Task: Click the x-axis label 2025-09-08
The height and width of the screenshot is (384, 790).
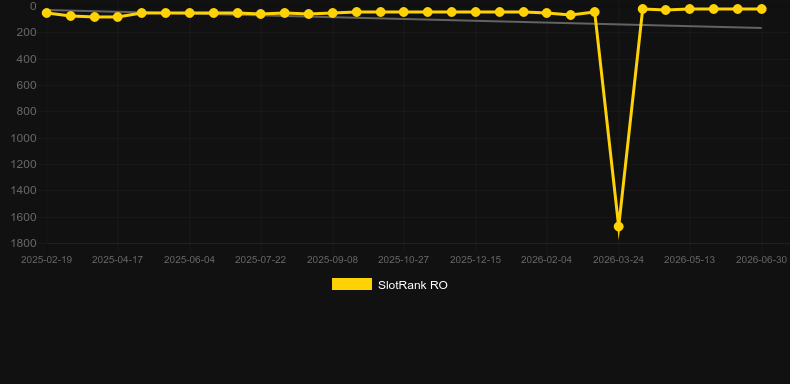Action: (333, 260)
